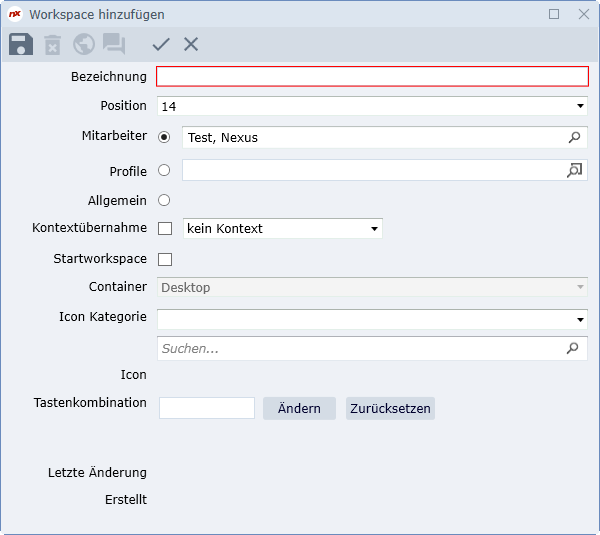This screenshot has height=535, width=600.
Task: Tick the Startworkspace checkbox
Action: (x=166, y=259)
